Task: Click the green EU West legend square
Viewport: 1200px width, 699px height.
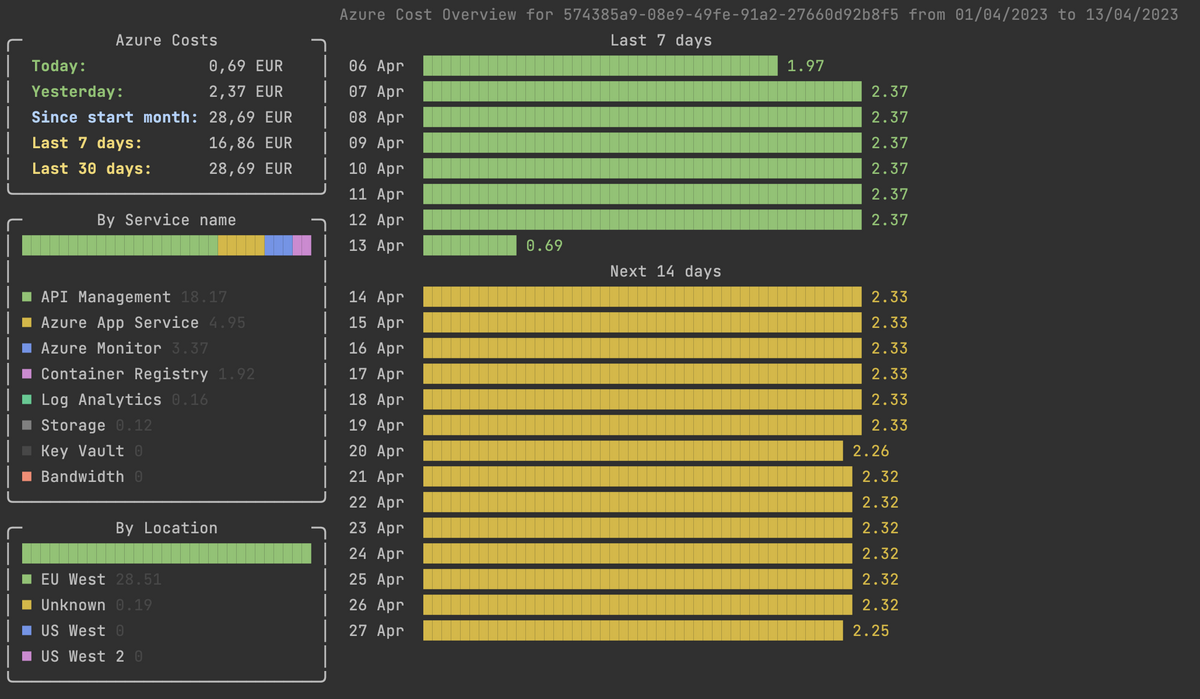Action: [x=27, y=579]
